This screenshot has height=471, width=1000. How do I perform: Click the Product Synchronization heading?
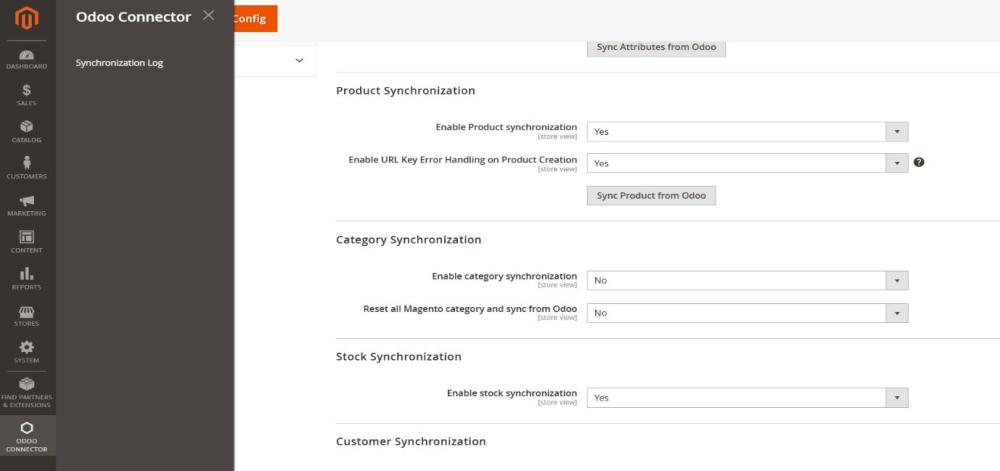click(405, 91)
